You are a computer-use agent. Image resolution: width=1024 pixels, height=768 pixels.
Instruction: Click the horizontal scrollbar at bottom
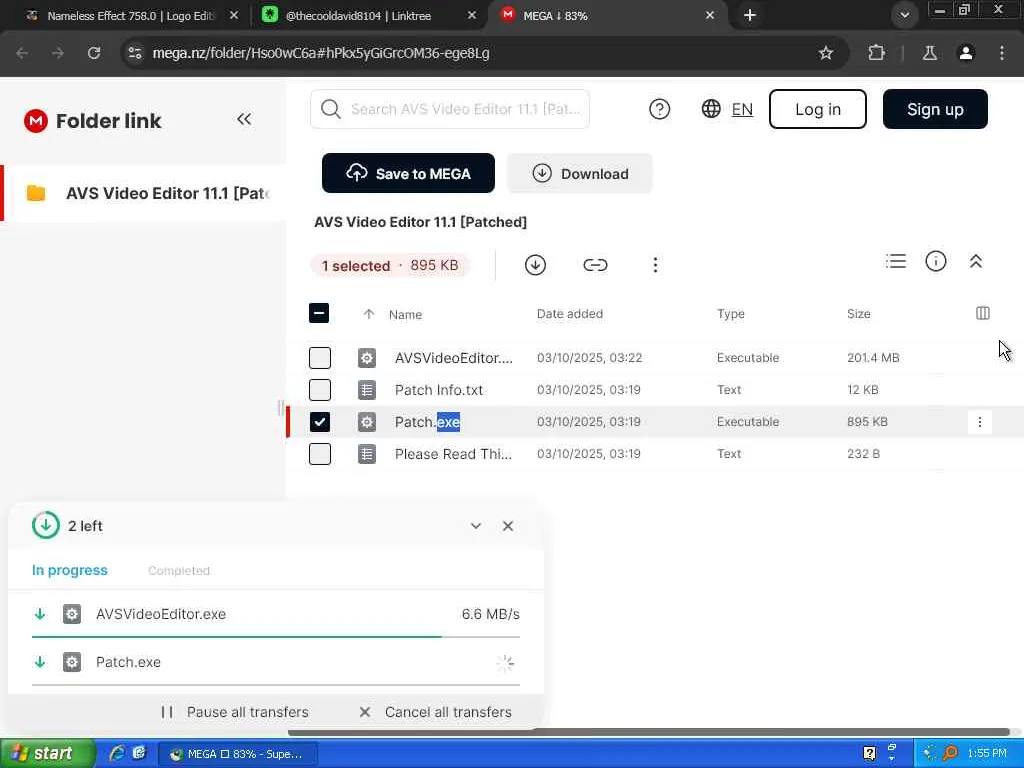pyautogui.click(x=649, y=731)
